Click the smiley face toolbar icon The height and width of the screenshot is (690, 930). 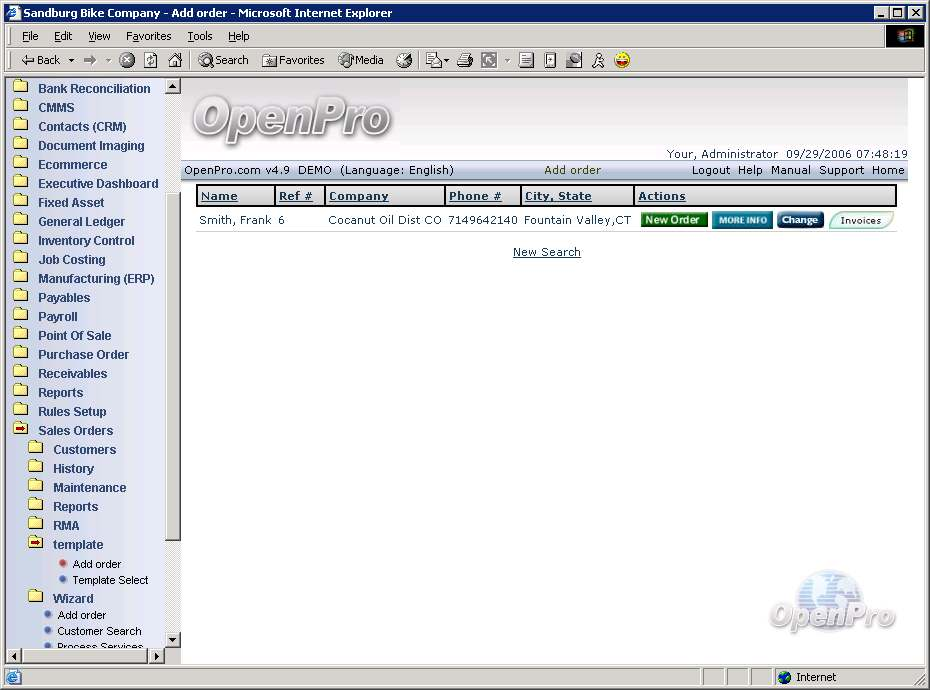click(622, 60)
